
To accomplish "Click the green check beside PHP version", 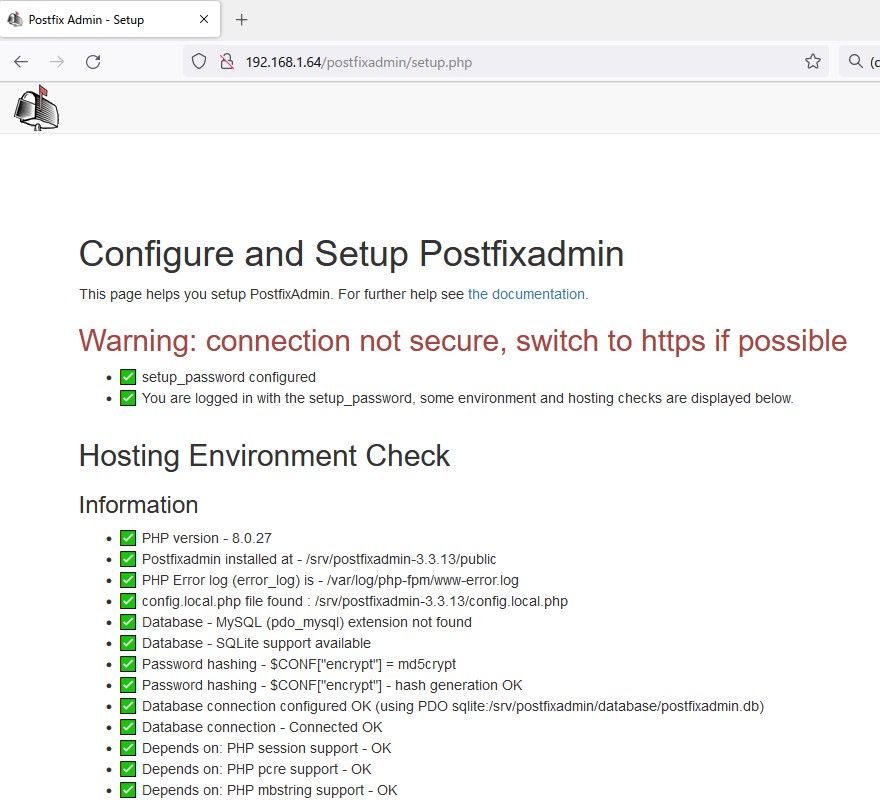I will (128, 538).
